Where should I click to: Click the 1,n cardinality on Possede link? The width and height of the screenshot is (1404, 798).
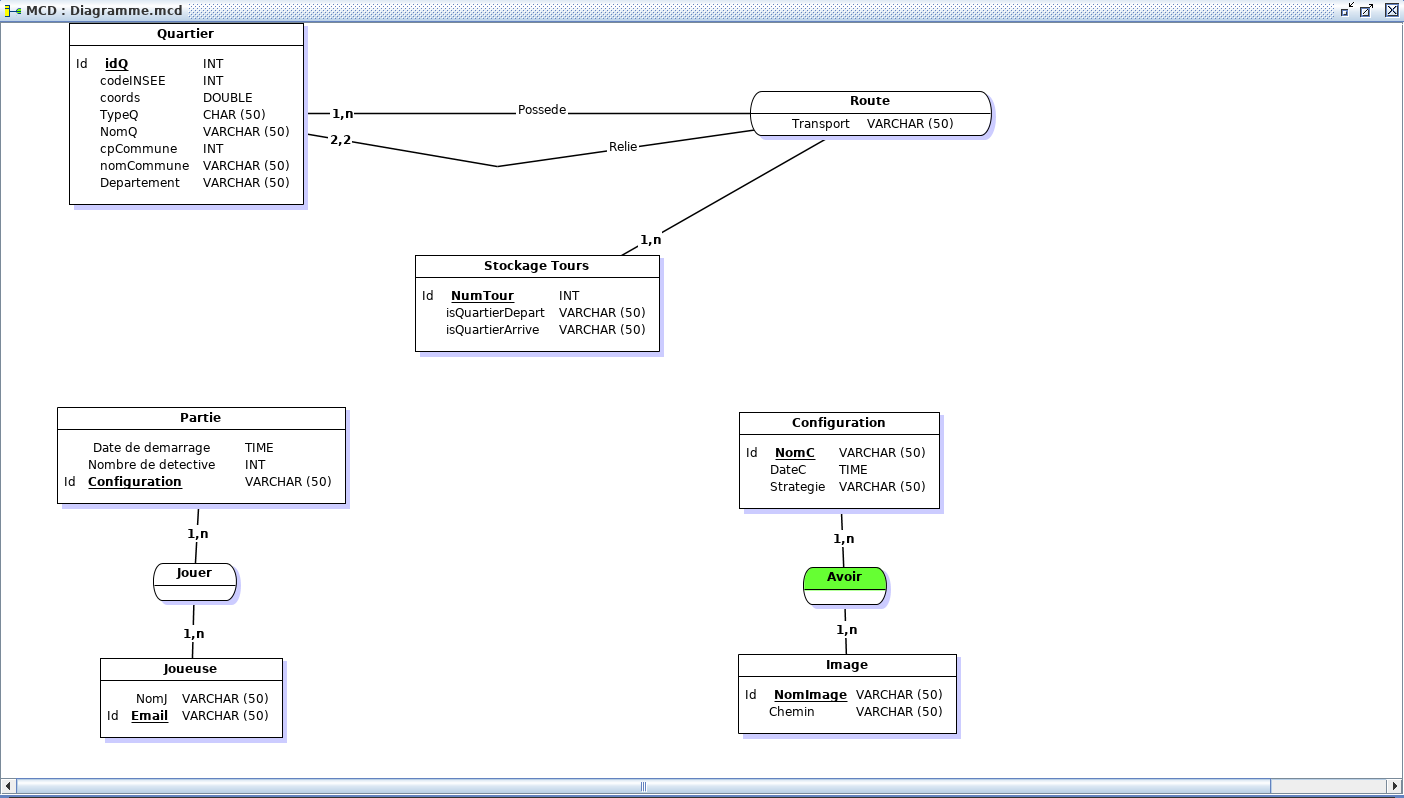point(342,114)
